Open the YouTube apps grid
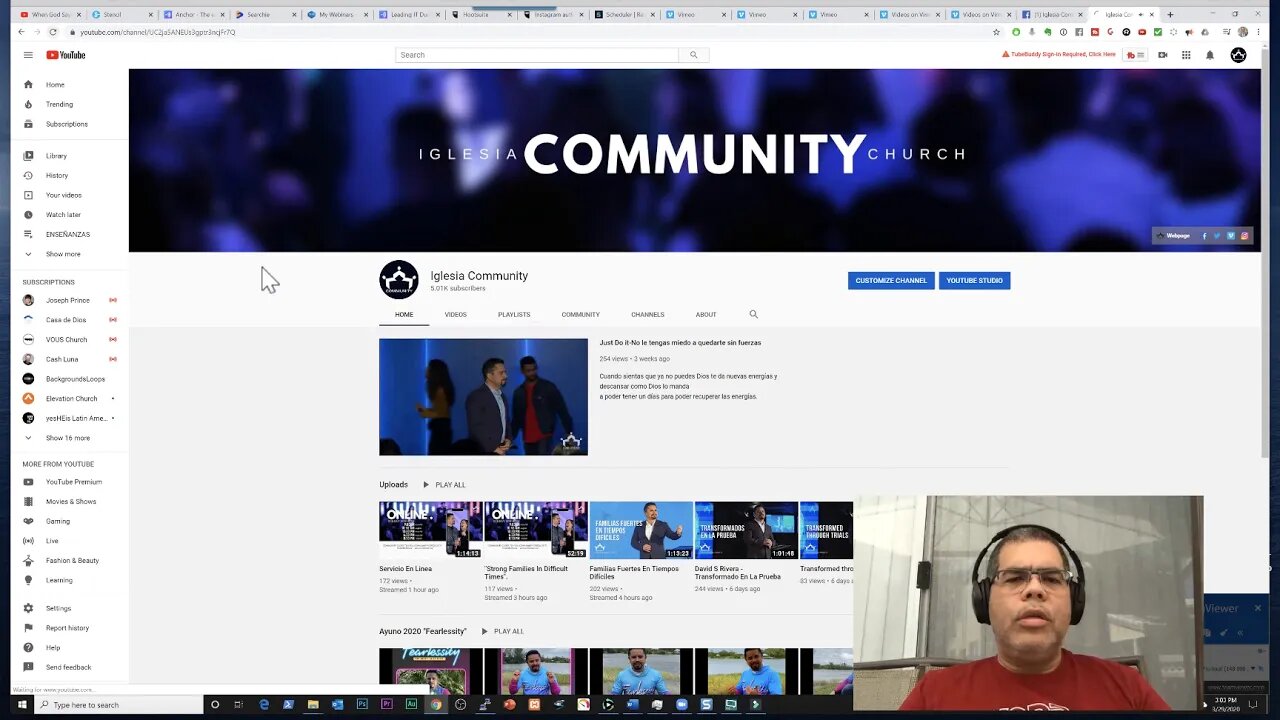 (1186, 55)
